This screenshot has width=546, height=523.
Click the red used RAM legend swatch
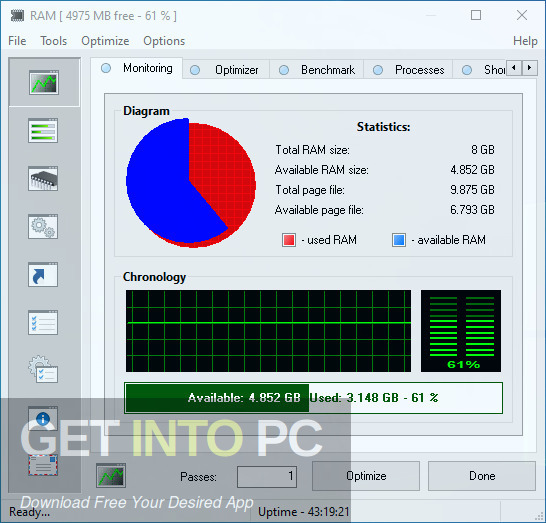289,240
